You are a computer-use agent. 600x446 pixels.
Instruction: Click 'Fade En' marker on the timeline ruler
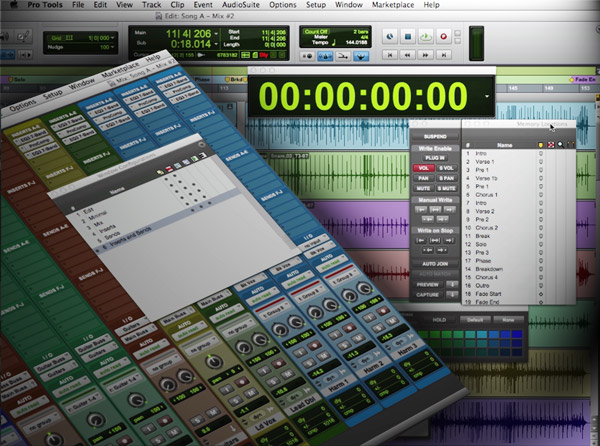[582, 80]
